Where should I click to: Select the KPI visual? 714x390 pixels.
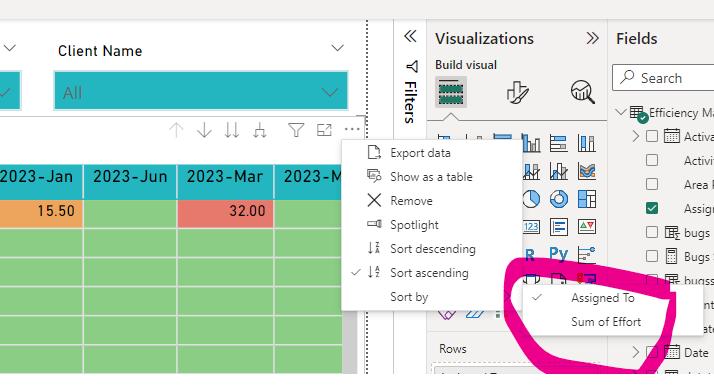(586, 226)
